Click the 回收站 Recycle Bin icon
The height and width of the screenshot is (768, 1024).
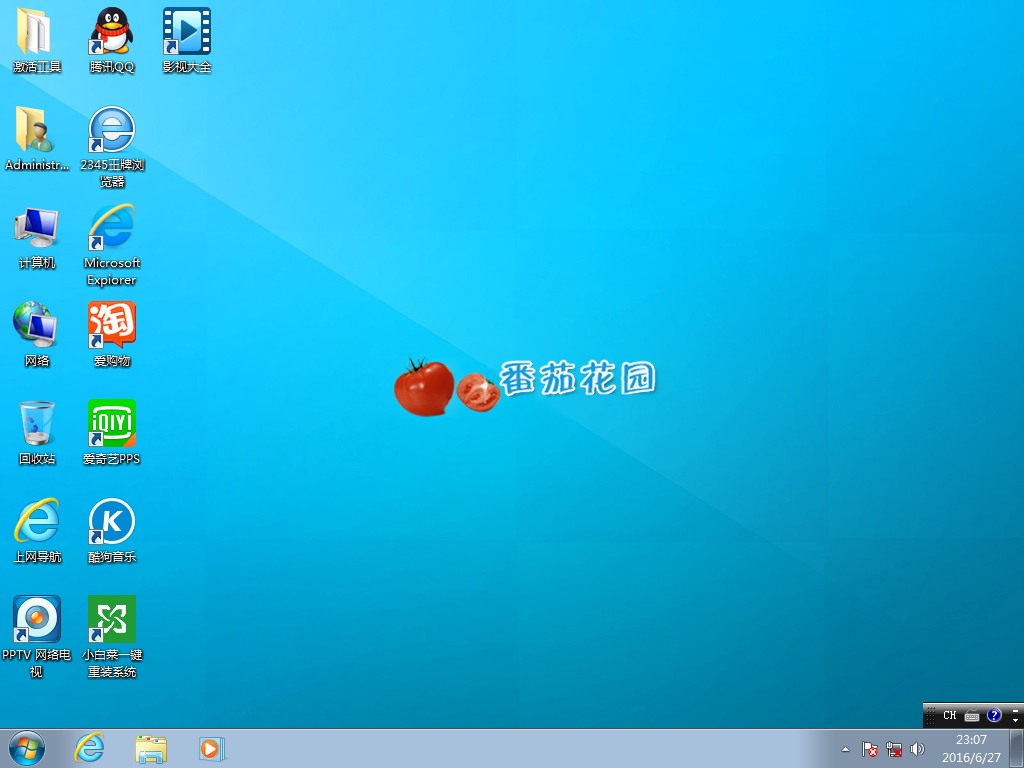coord(37,424)
